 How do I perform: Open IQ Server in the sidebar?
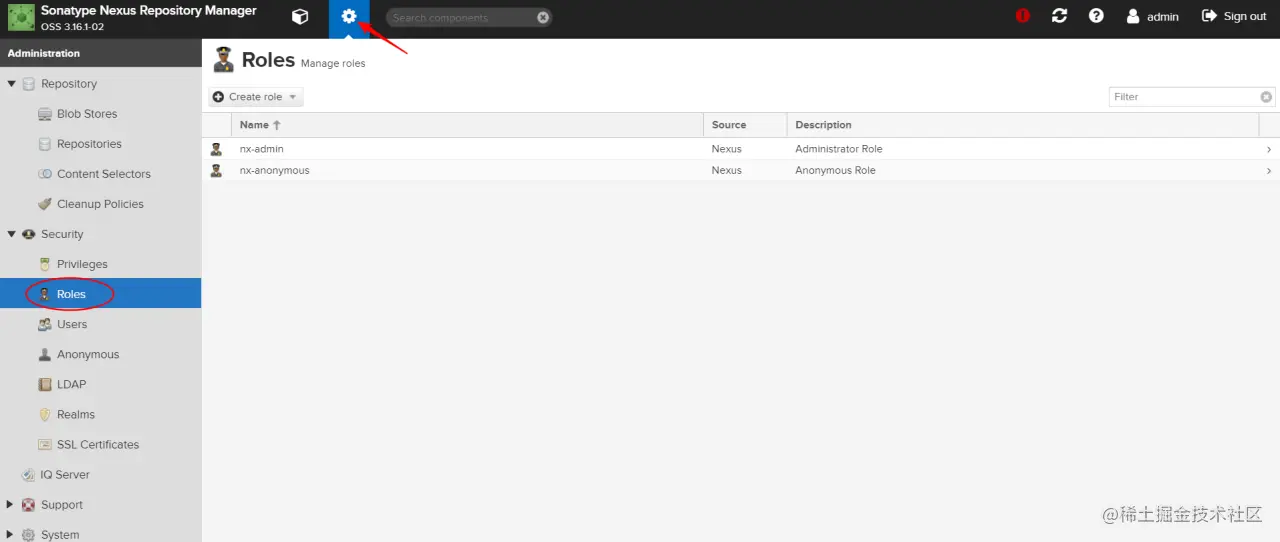pyautogui.click(x=65, y=475)
